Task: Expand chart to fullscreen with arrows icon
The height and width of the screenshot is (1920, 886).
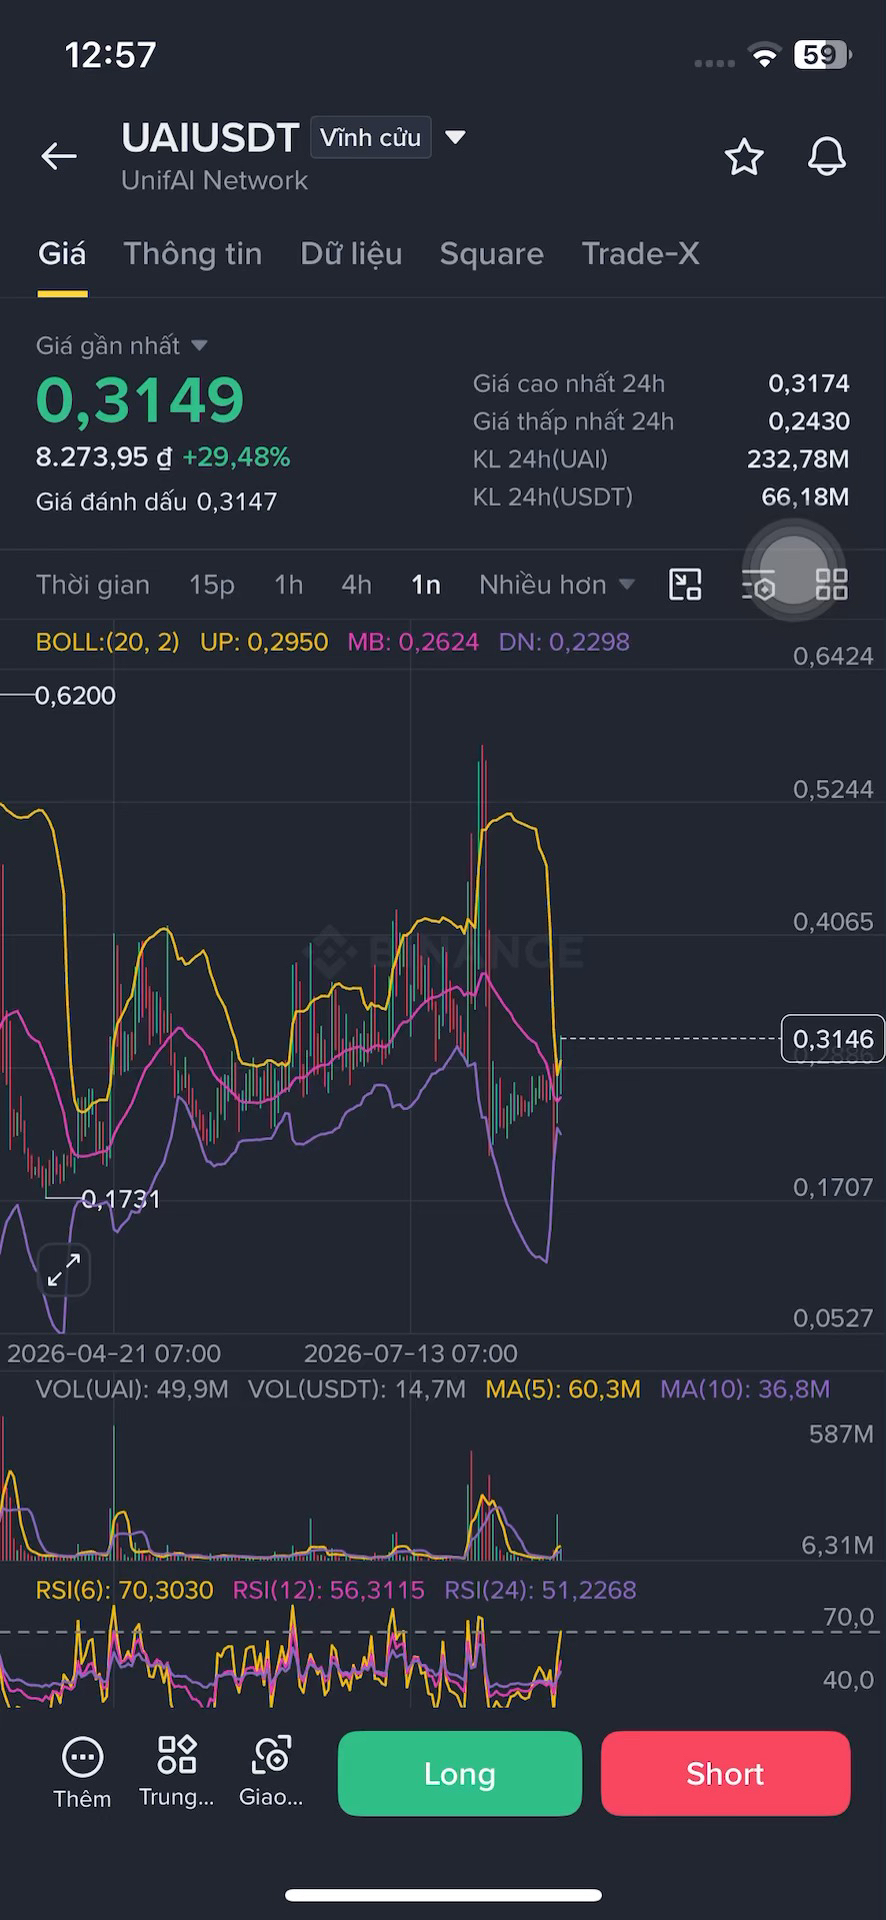Action: (x=64, y=1271)
